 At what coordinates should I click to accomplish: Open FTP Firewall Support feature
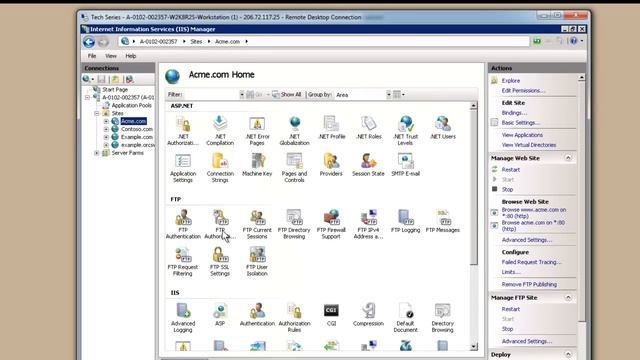coord(331,224)
